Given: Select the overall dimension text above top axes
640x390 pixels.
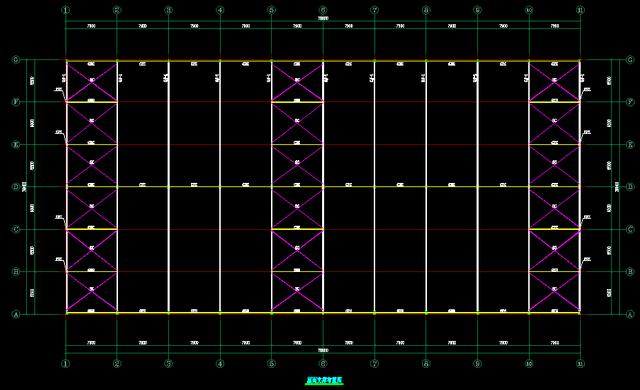Looking at the screenshot, I should [323, 18].
